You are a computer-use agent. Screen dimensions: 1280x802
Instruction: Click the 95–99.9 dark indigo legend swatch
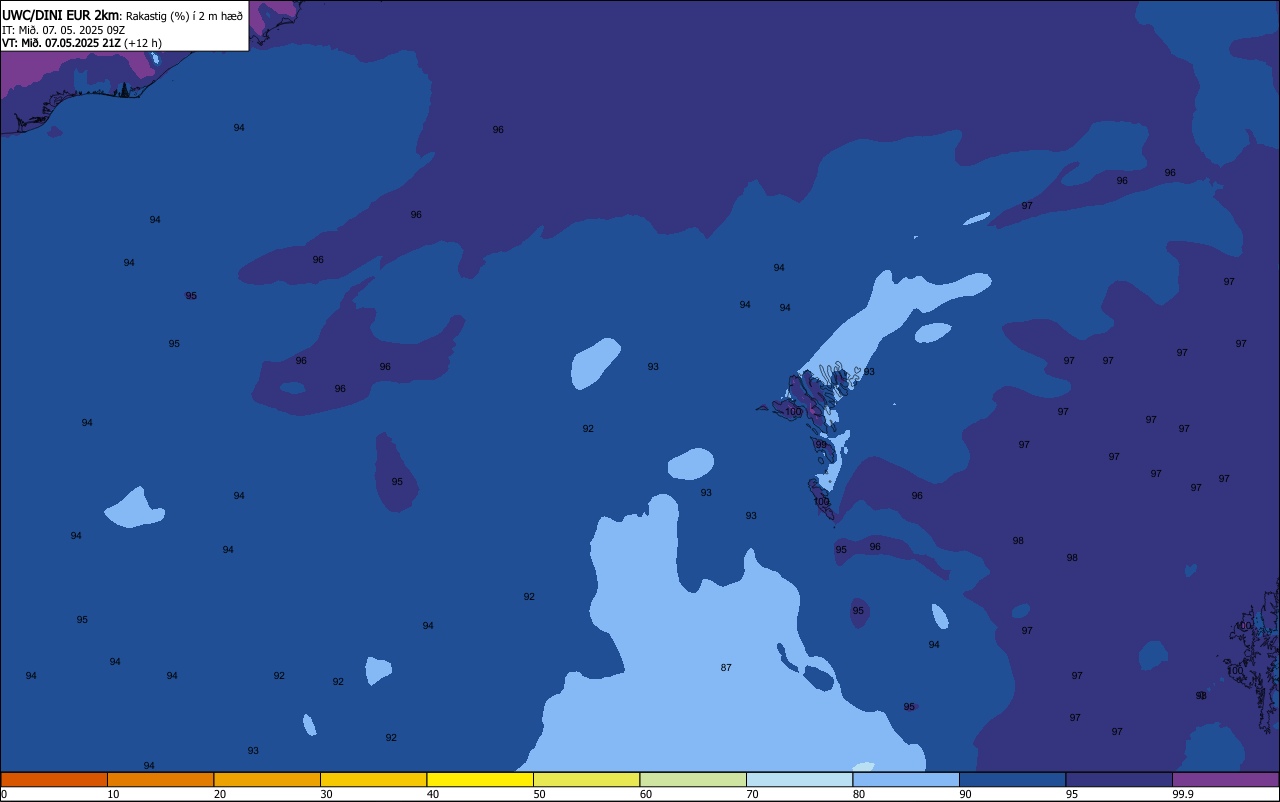point(1119,779)
